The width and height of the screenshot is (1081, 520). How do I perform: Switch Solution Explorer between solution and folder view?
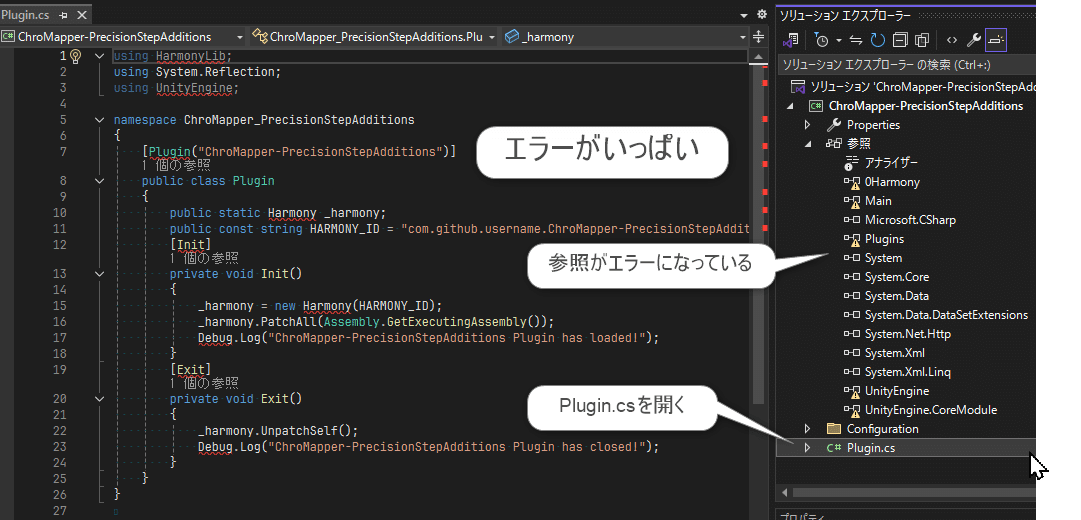(792, 40)
